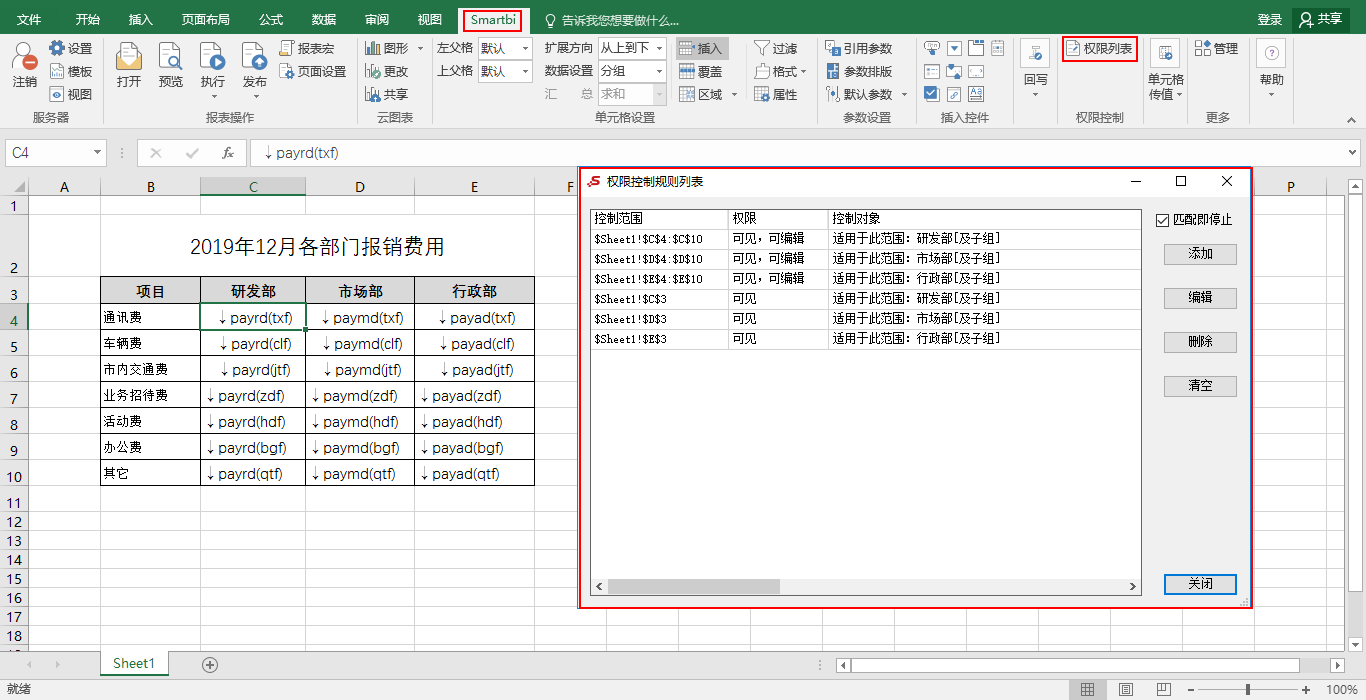The width and height of the screenshot is (1366, 700).
Task: Select the Sheet1 sheet tab
Action: click(134, 663)
